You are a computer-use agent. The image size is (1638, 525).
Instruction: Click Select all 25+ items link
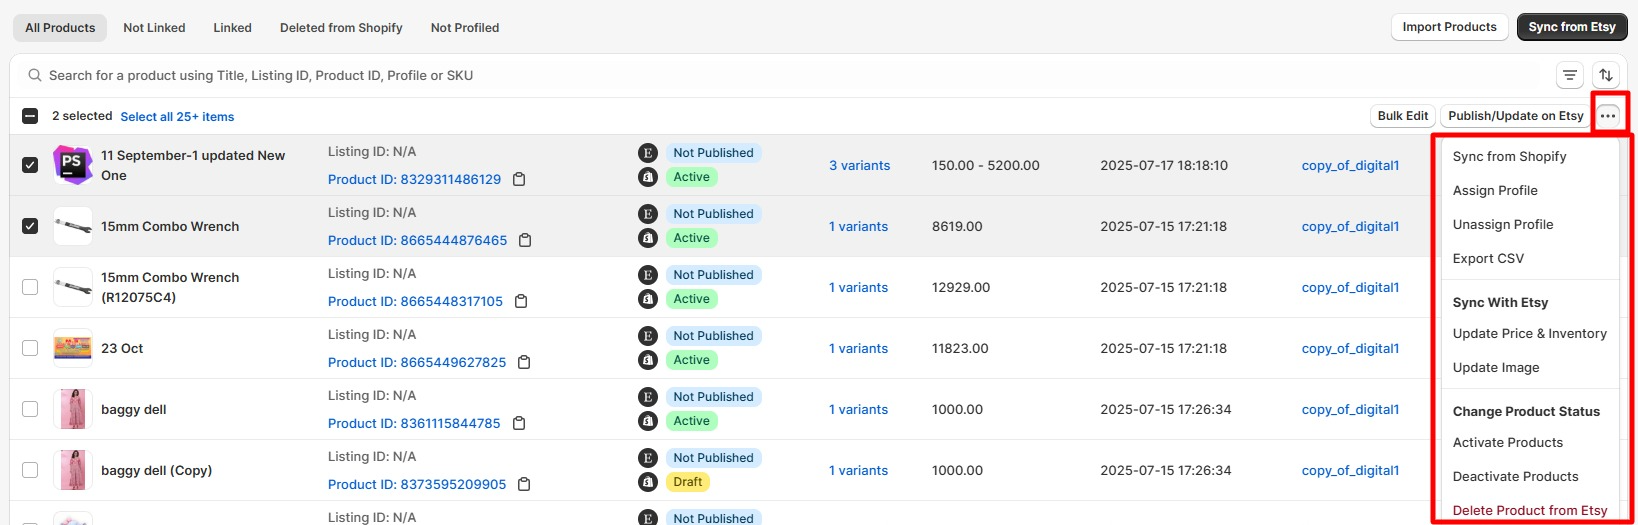pos(177,117)
